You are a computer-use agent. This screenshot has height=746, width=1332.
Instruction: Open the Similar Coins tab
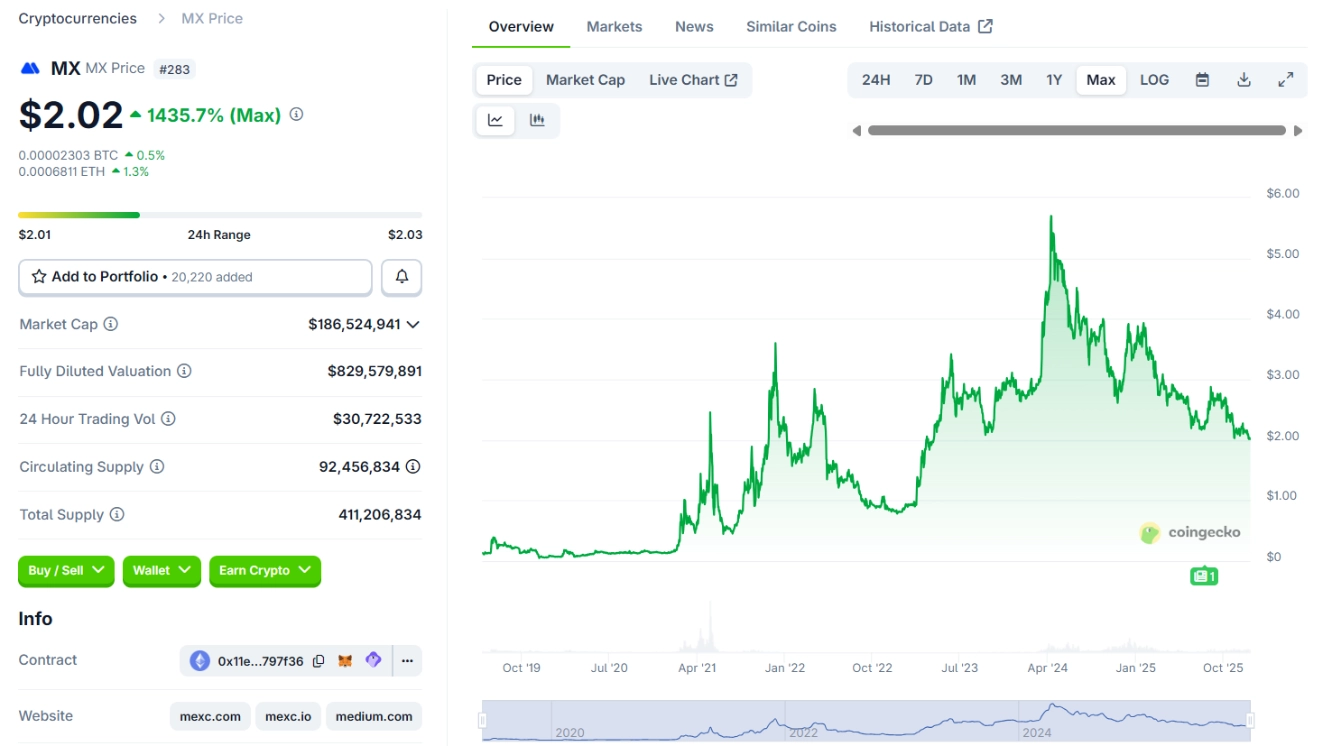click(x=790, y=26)
